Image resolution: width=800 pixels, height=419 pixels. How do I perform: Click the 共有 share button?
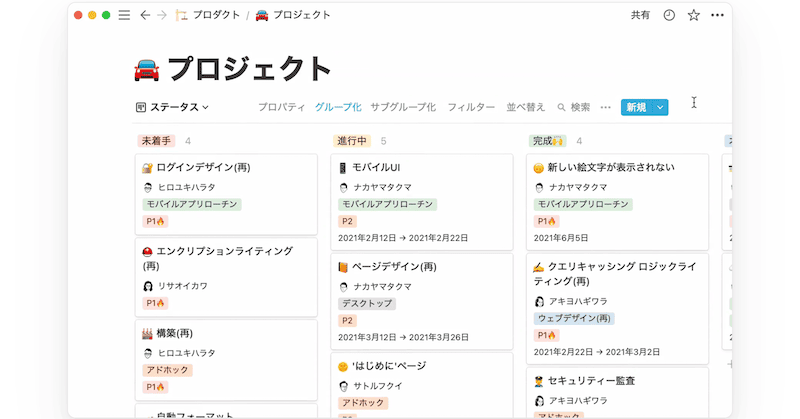coord(640,16)
